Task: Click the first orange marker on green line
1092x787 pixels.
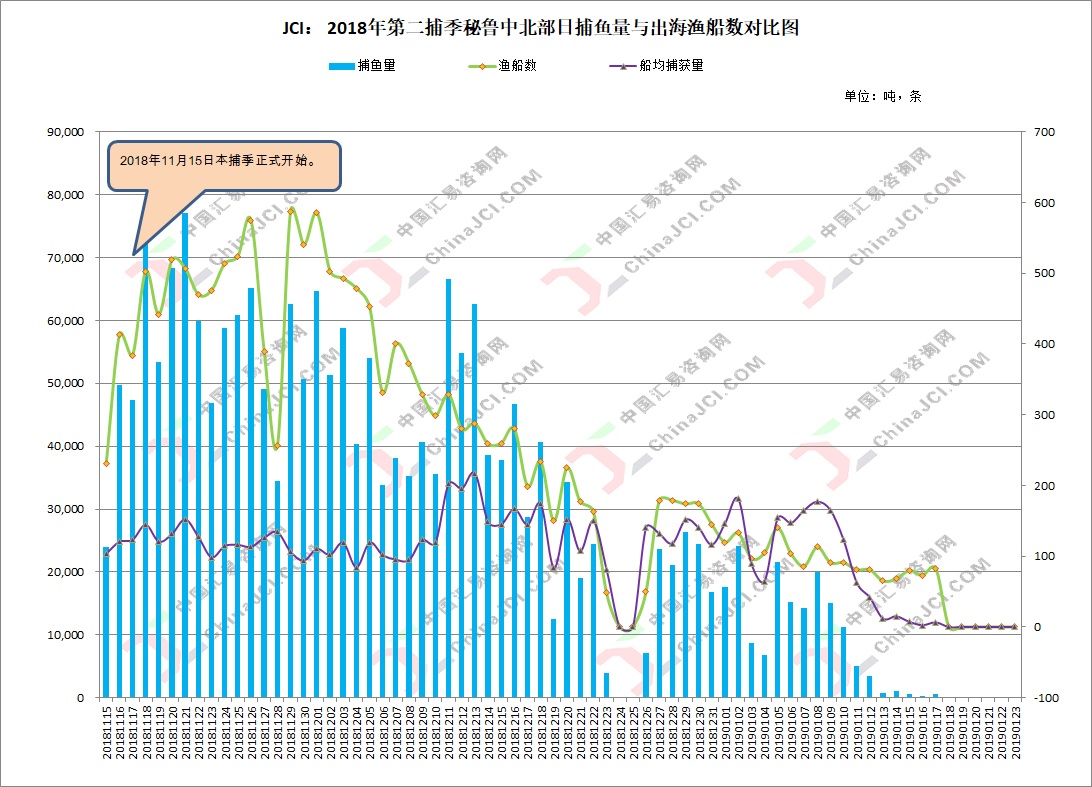Action: click(106, 463)
